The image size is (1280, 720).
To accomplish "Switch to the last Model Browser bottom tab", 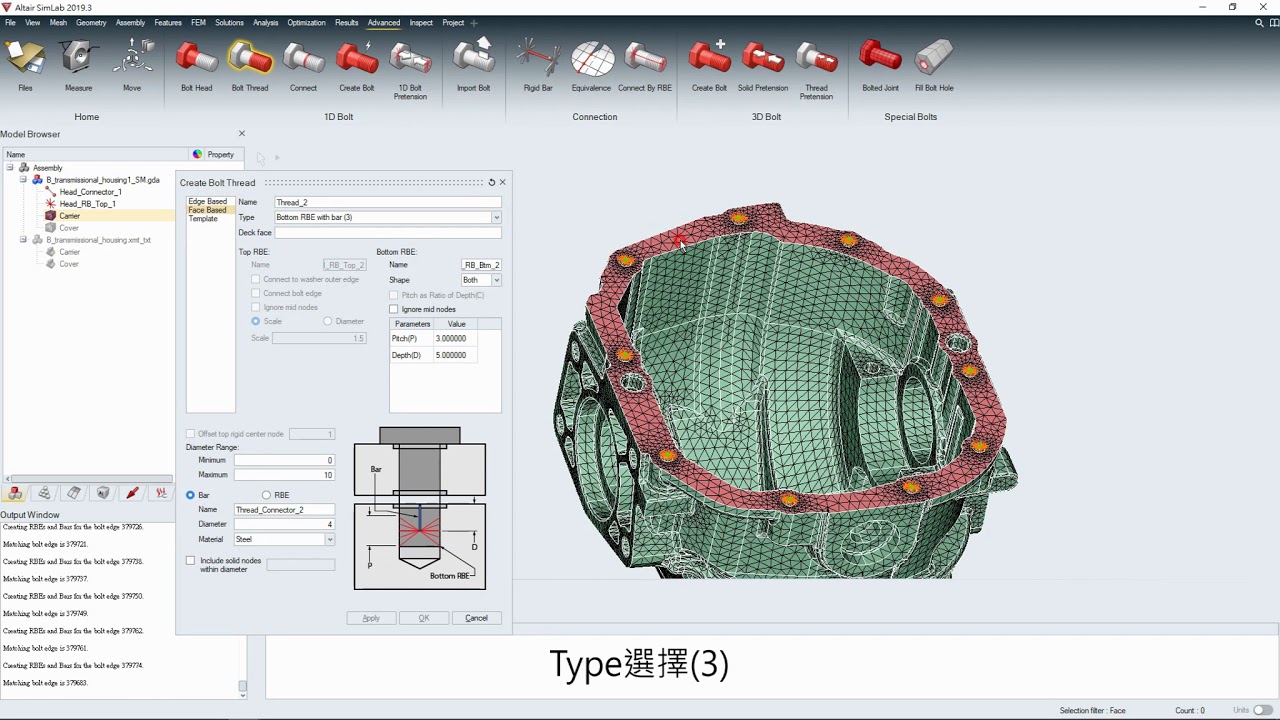I will [x=161, y=493].
